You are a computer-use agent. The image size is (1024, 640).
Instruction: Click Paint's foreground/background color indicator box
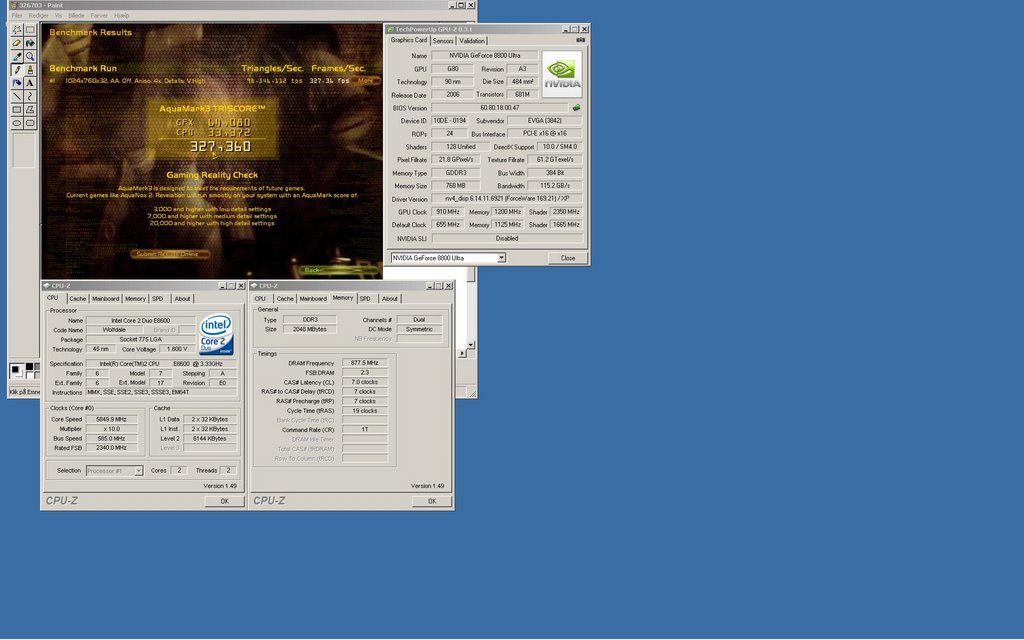(x=17, y=371)
